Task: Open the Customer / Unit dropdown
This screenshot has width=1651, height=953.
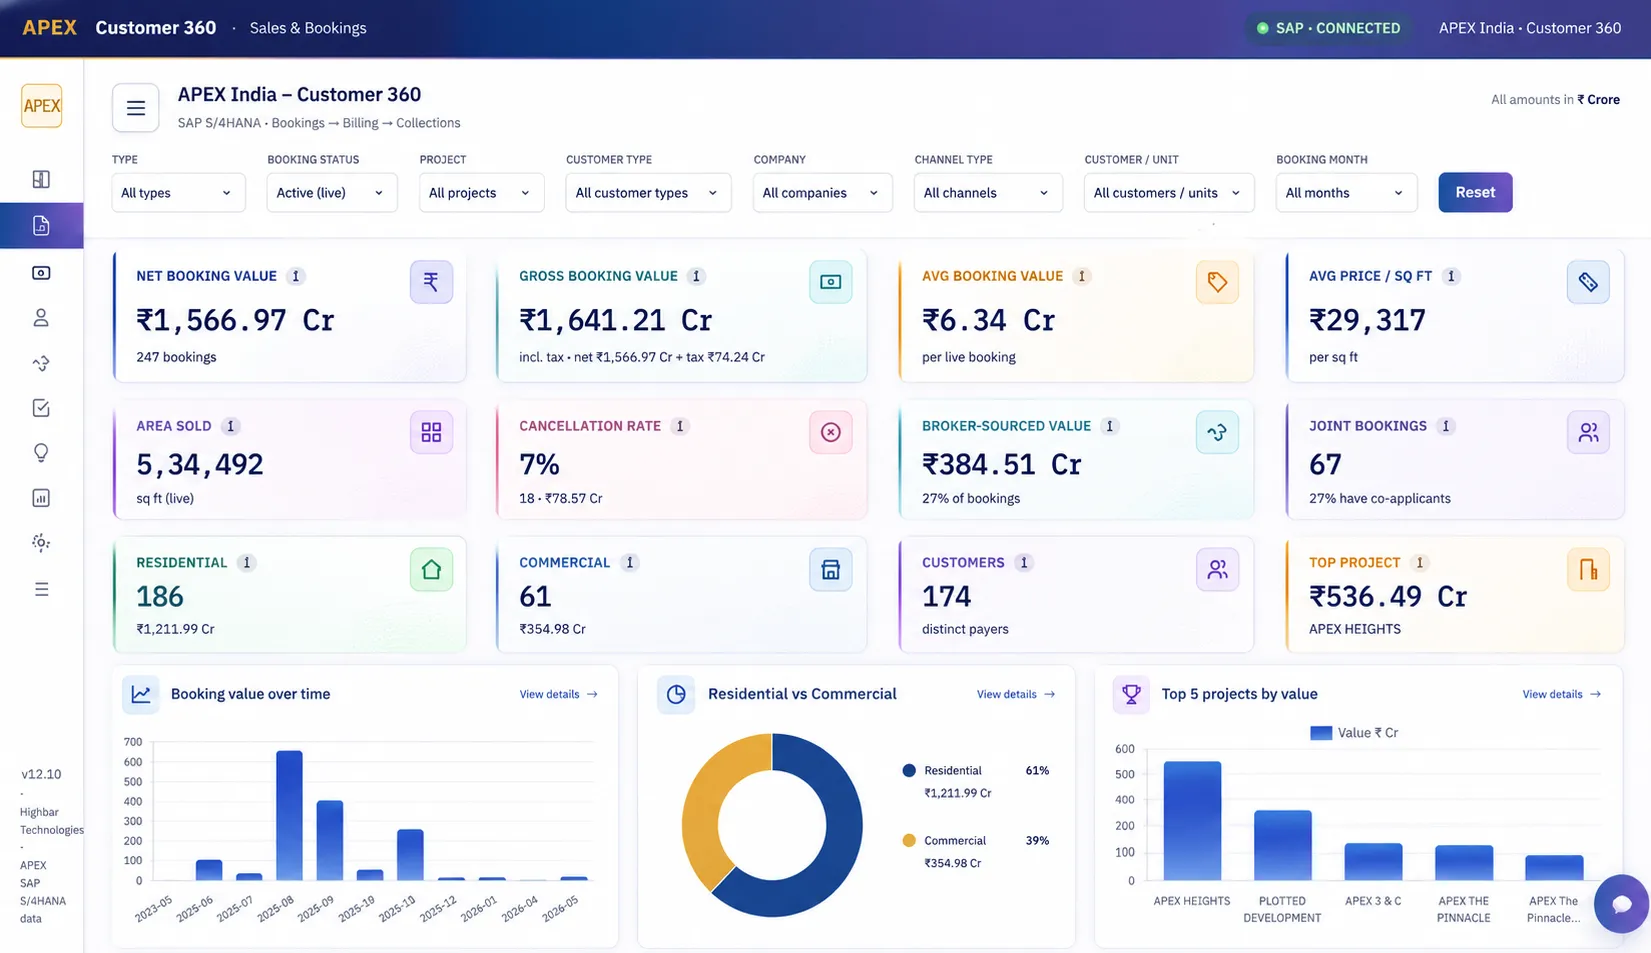Action: point(1168,193)
